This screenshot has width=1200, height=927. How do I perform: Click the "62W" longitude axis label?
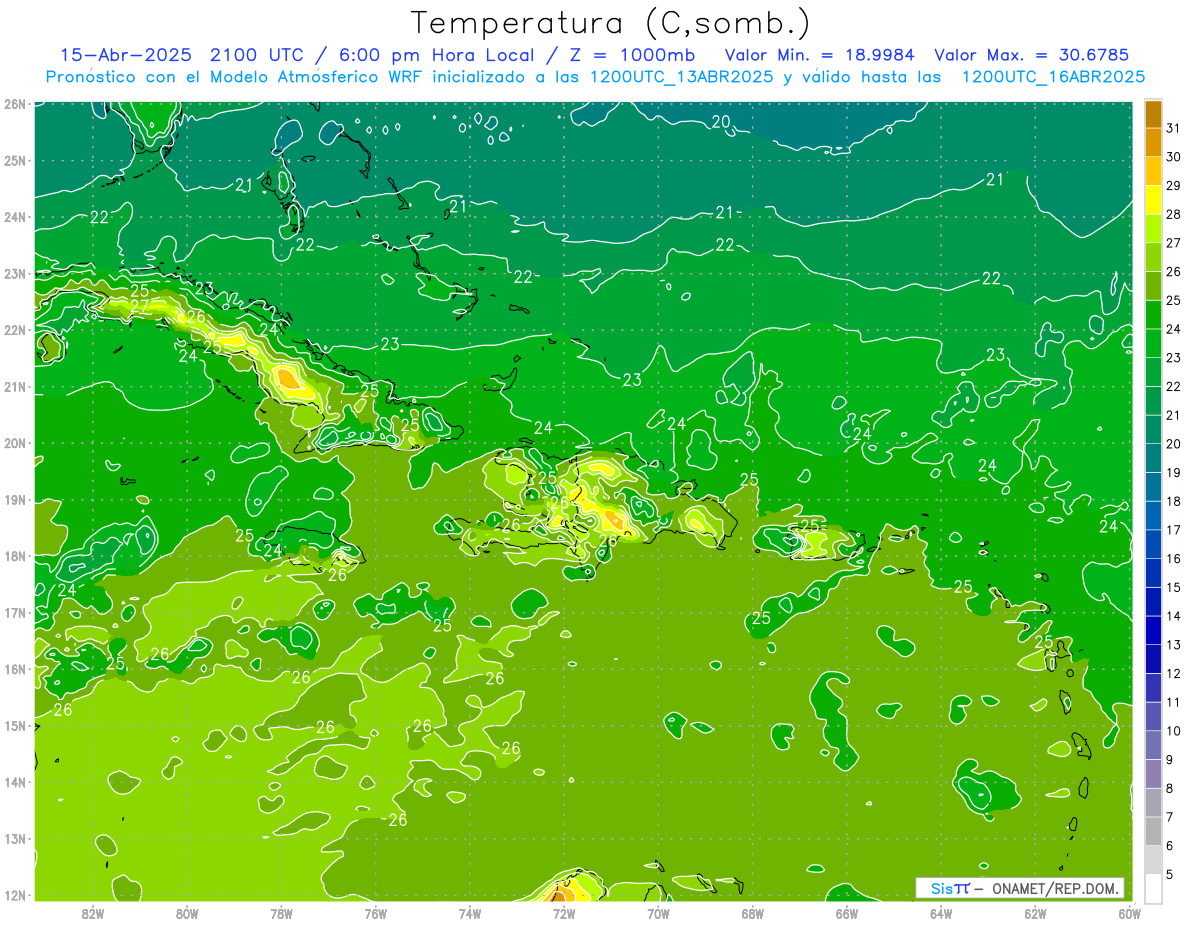tap(1035, 913)
